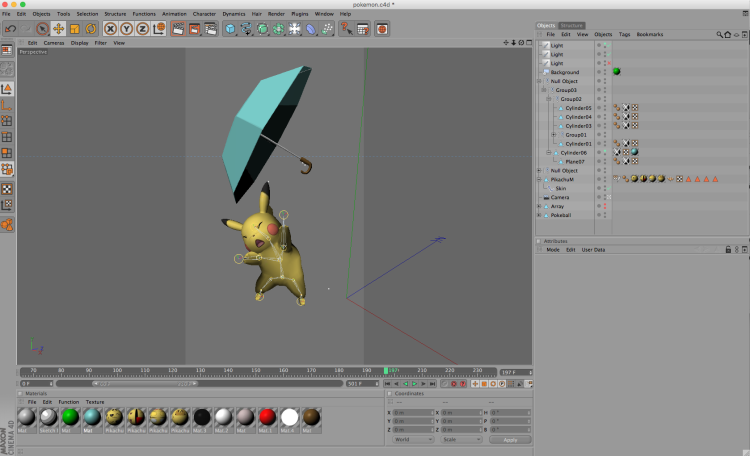Image resolution: width=750 pixels, height=456 pixels.
Task: Add a cube primitive object
Action: click(x=230, y=29)
